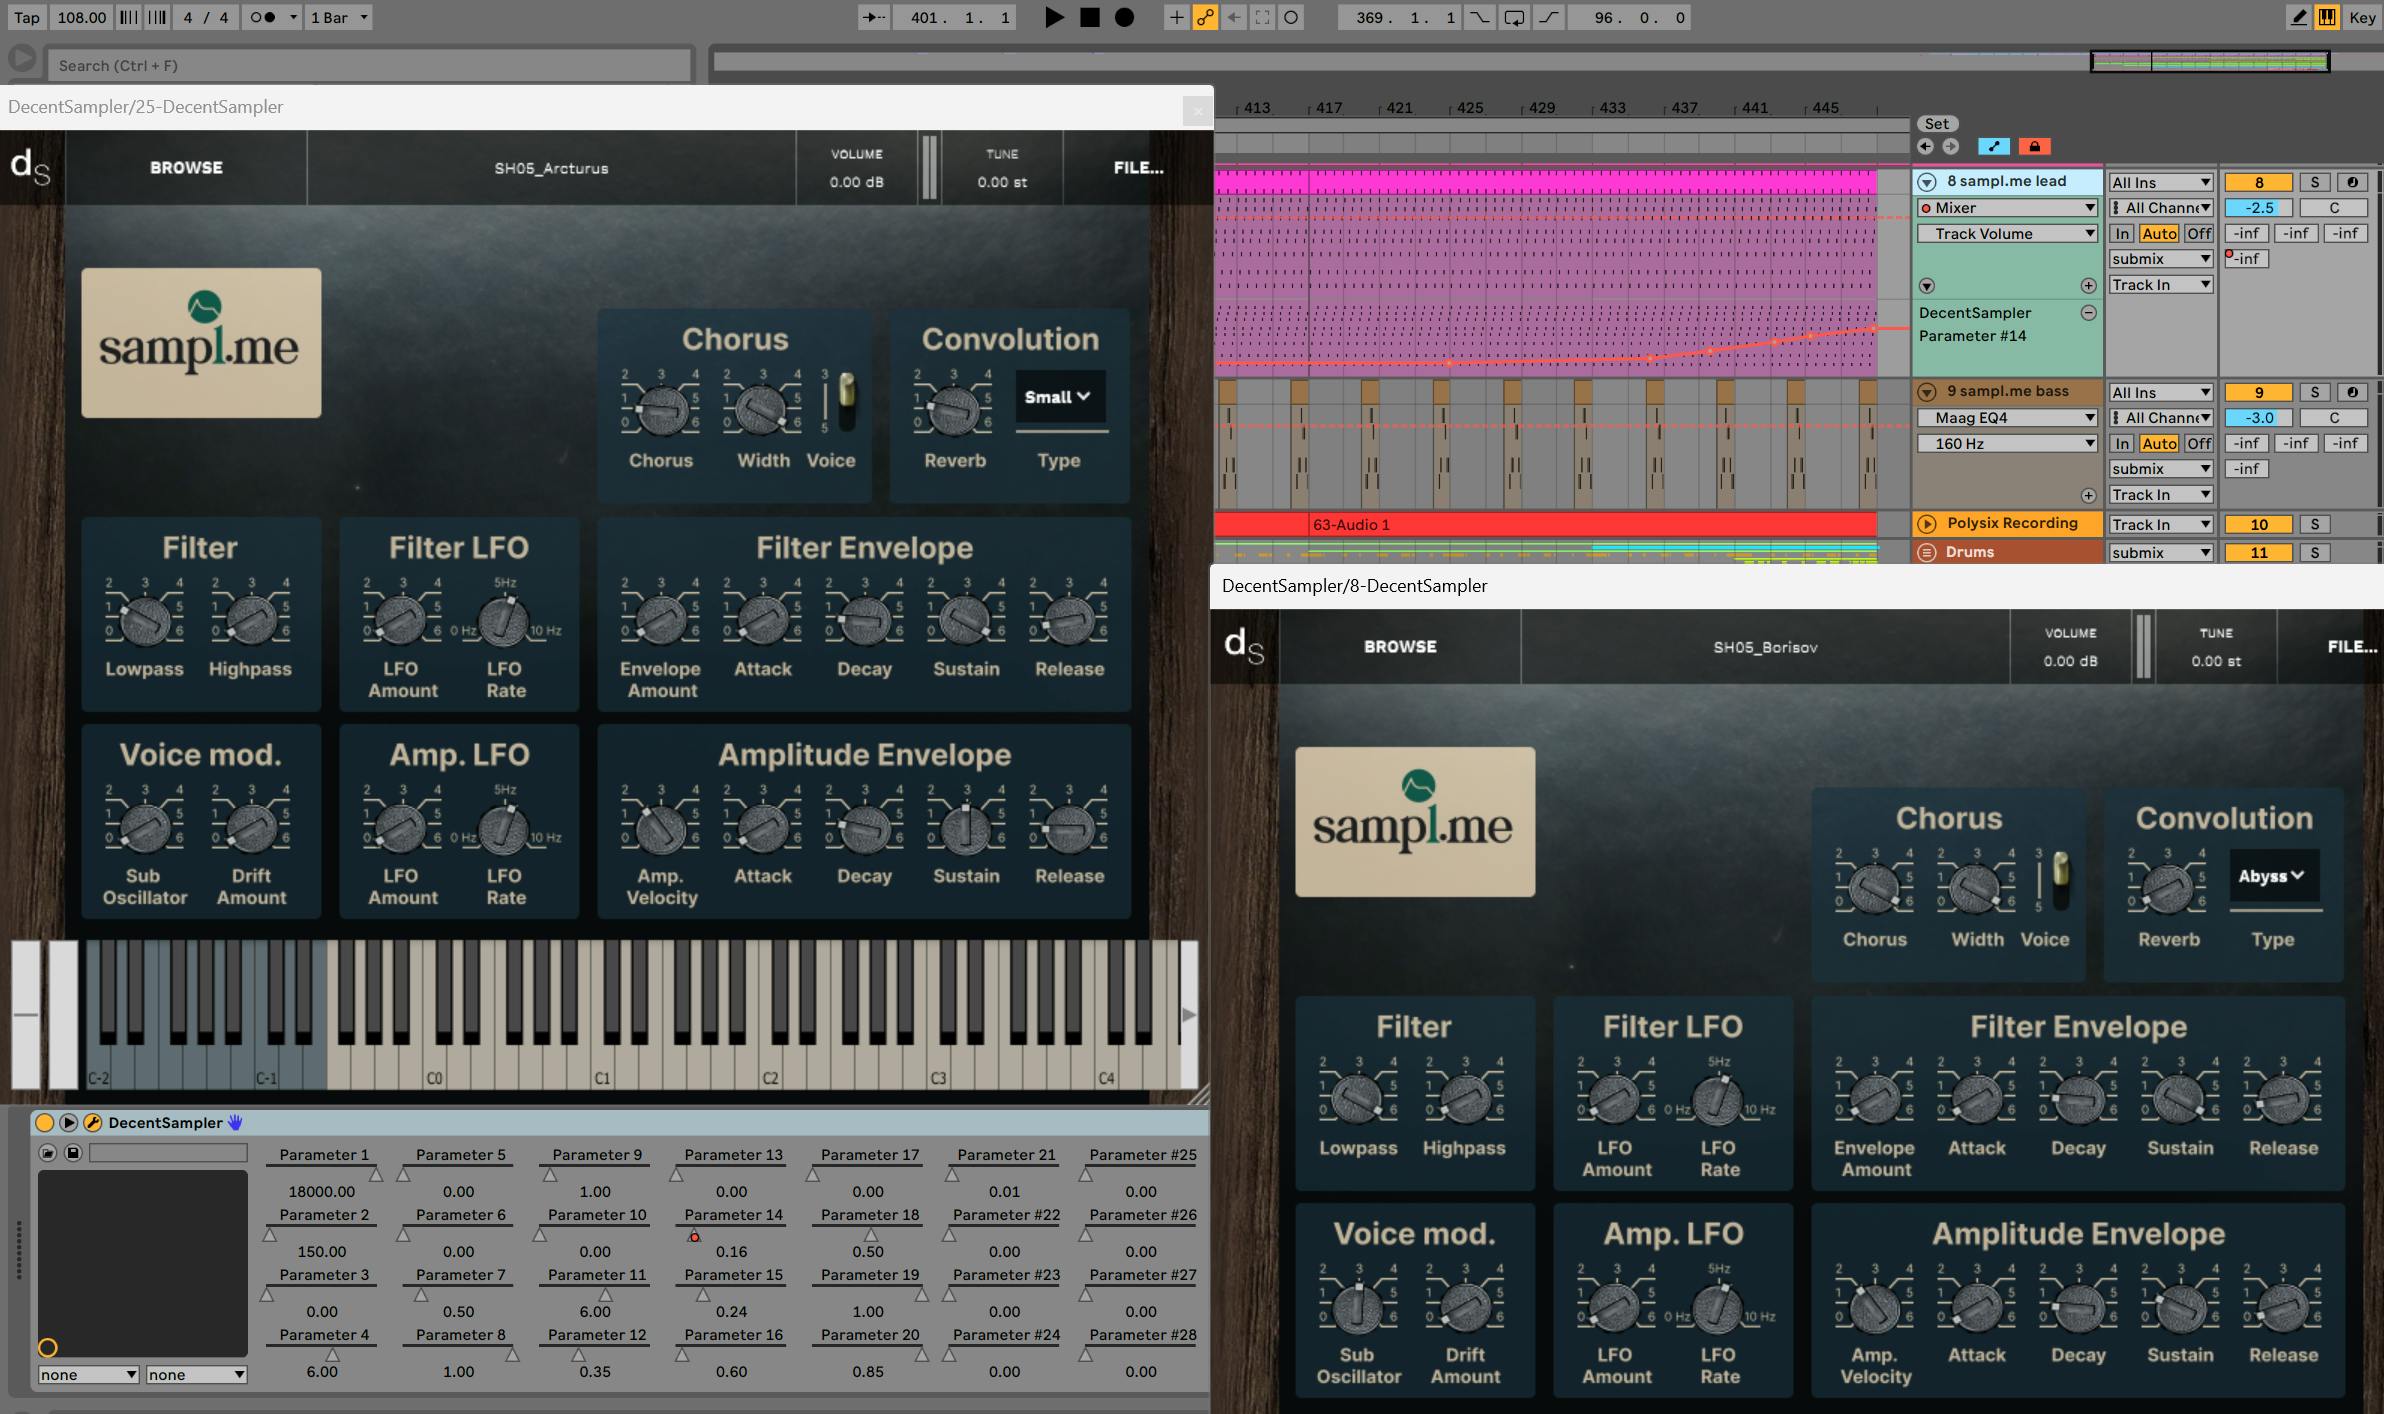This screenshot has width=2384, height=1414.
Task: Set bass track monitor to Off
Action: pos(2198,443)
